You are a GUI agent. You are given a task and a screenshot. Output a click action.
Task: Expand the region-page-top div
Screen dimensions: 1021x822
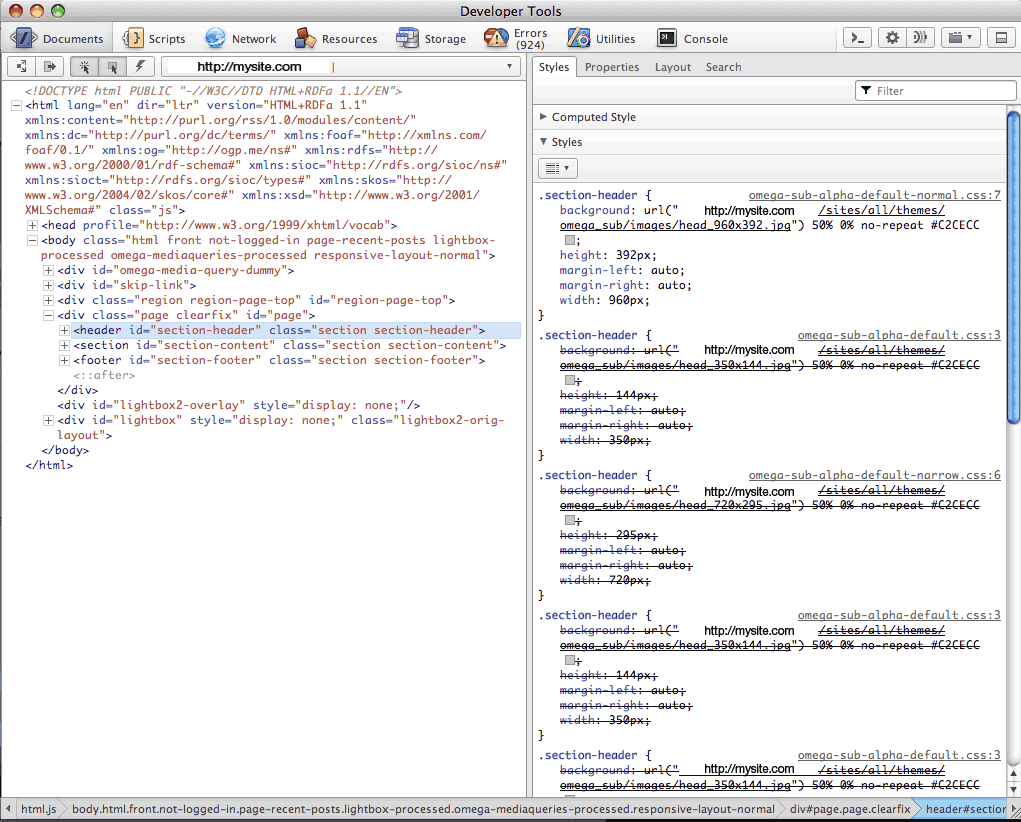(x=48, y=300)
